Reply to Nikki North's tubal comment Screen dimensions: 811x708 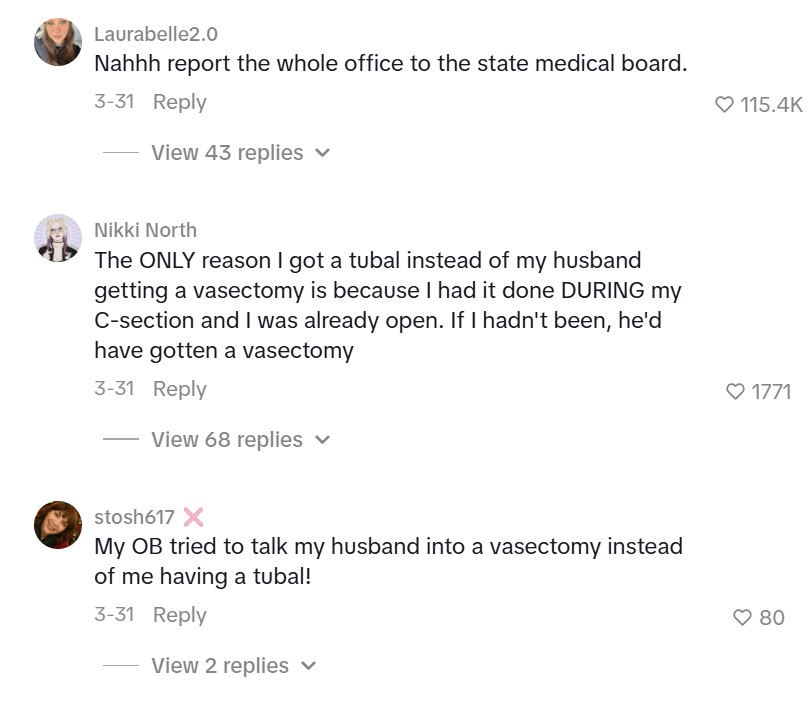180,389
